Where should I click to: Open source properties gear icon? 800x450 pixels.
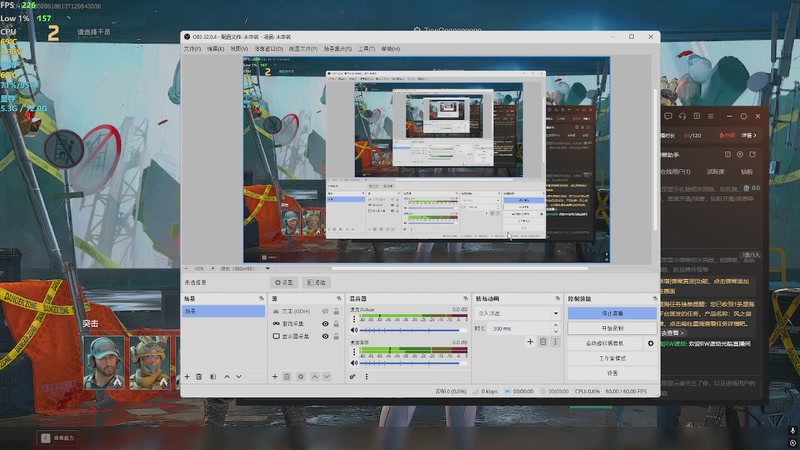point(301,377)
